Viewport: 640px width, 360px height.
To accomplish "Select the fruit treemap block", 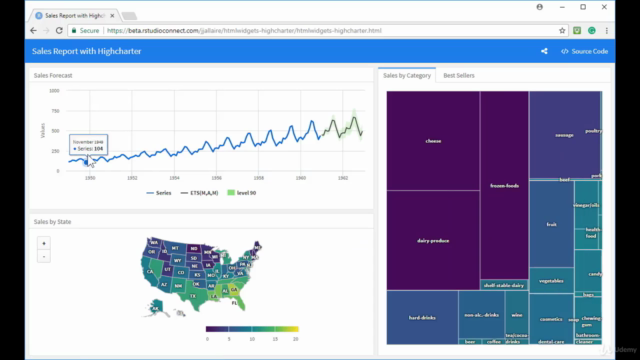I will tap(551, 224).
